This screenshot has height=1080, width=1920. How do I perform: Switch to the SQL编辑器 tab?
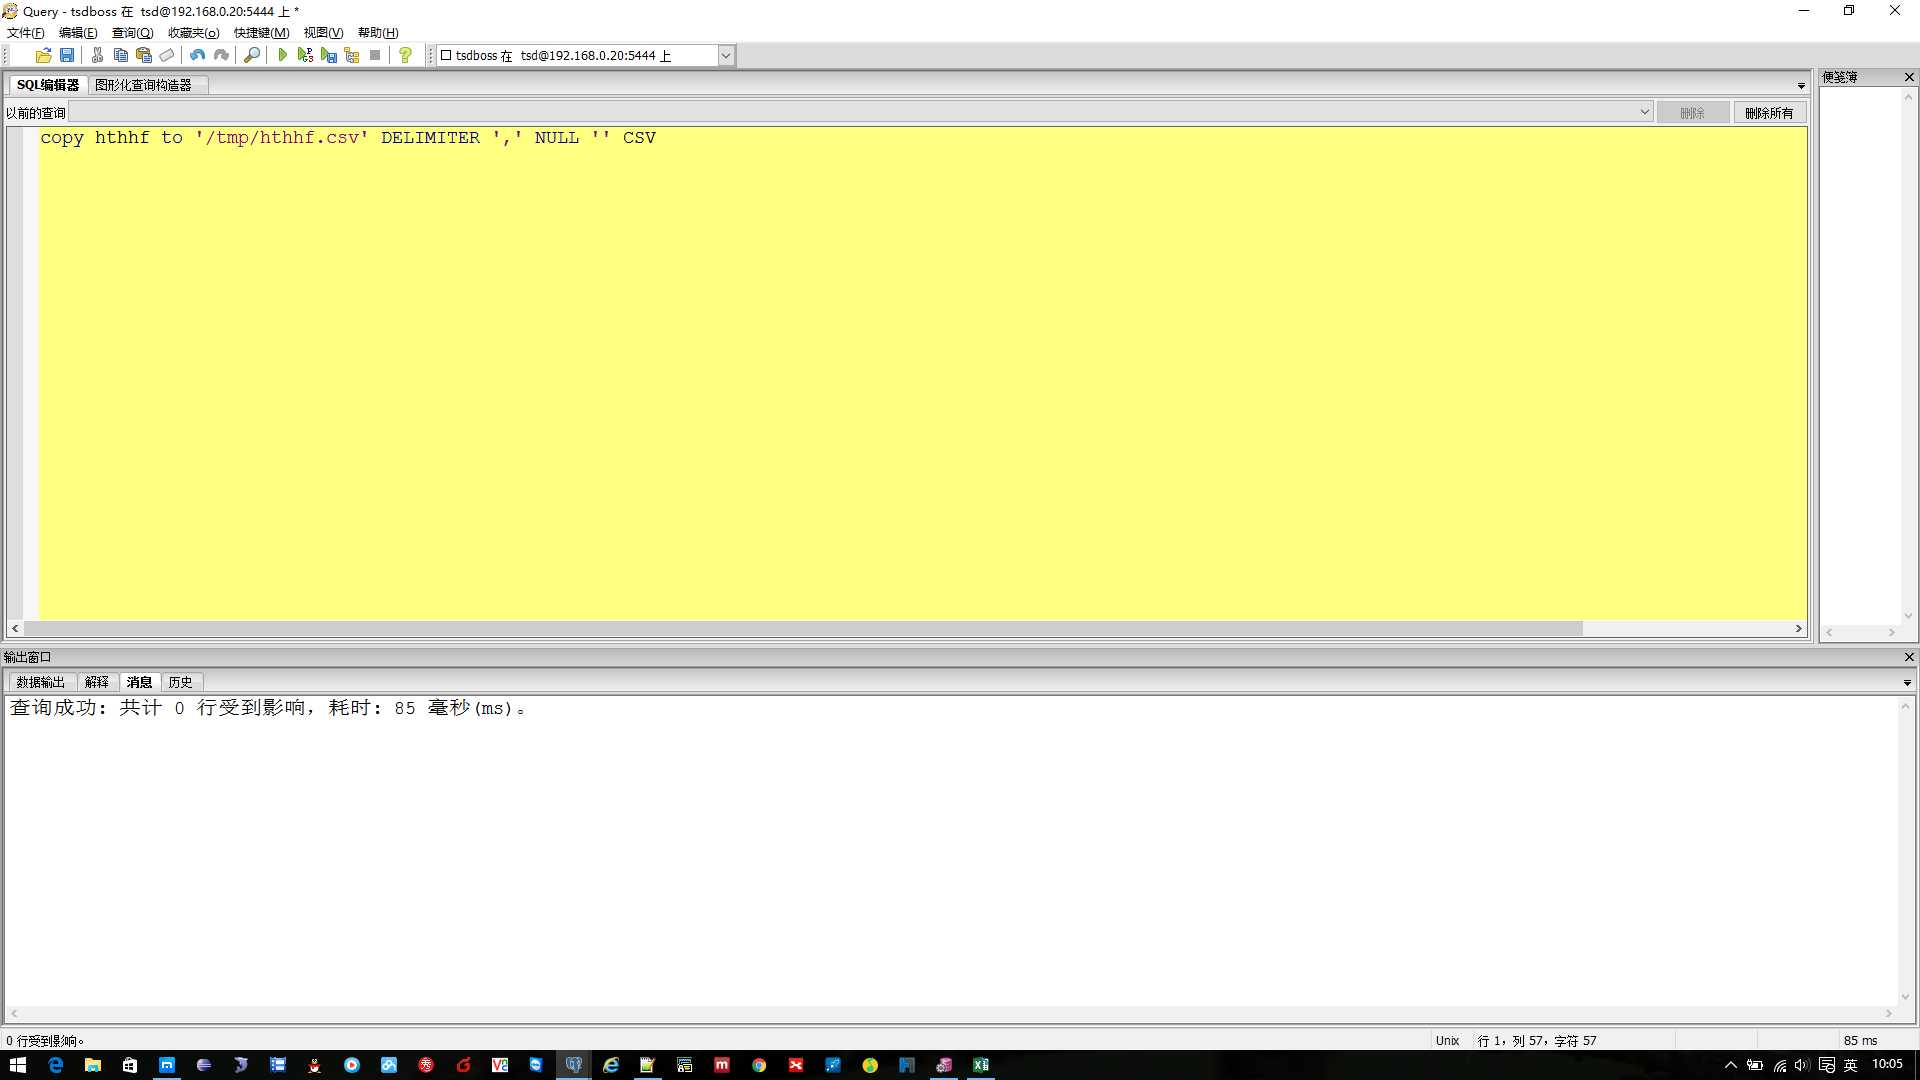48,85
